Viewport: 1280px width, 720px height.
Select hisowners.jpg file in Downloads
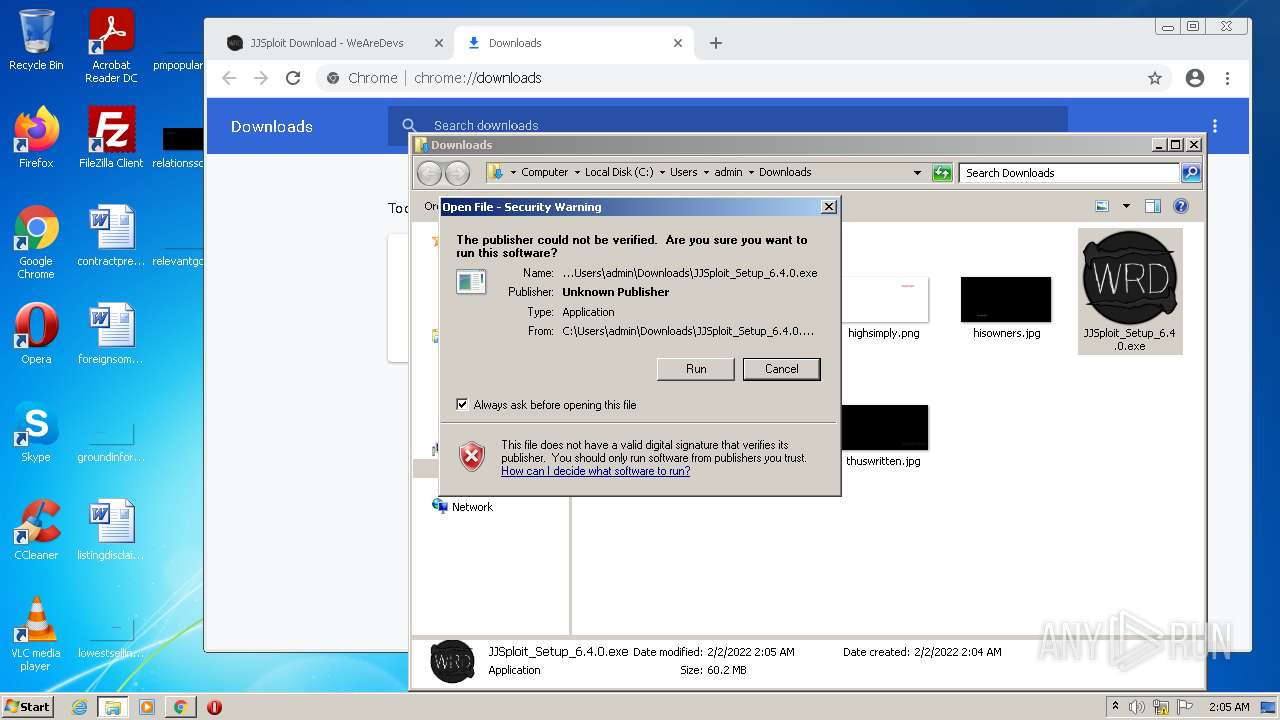tap(1006, 308)
